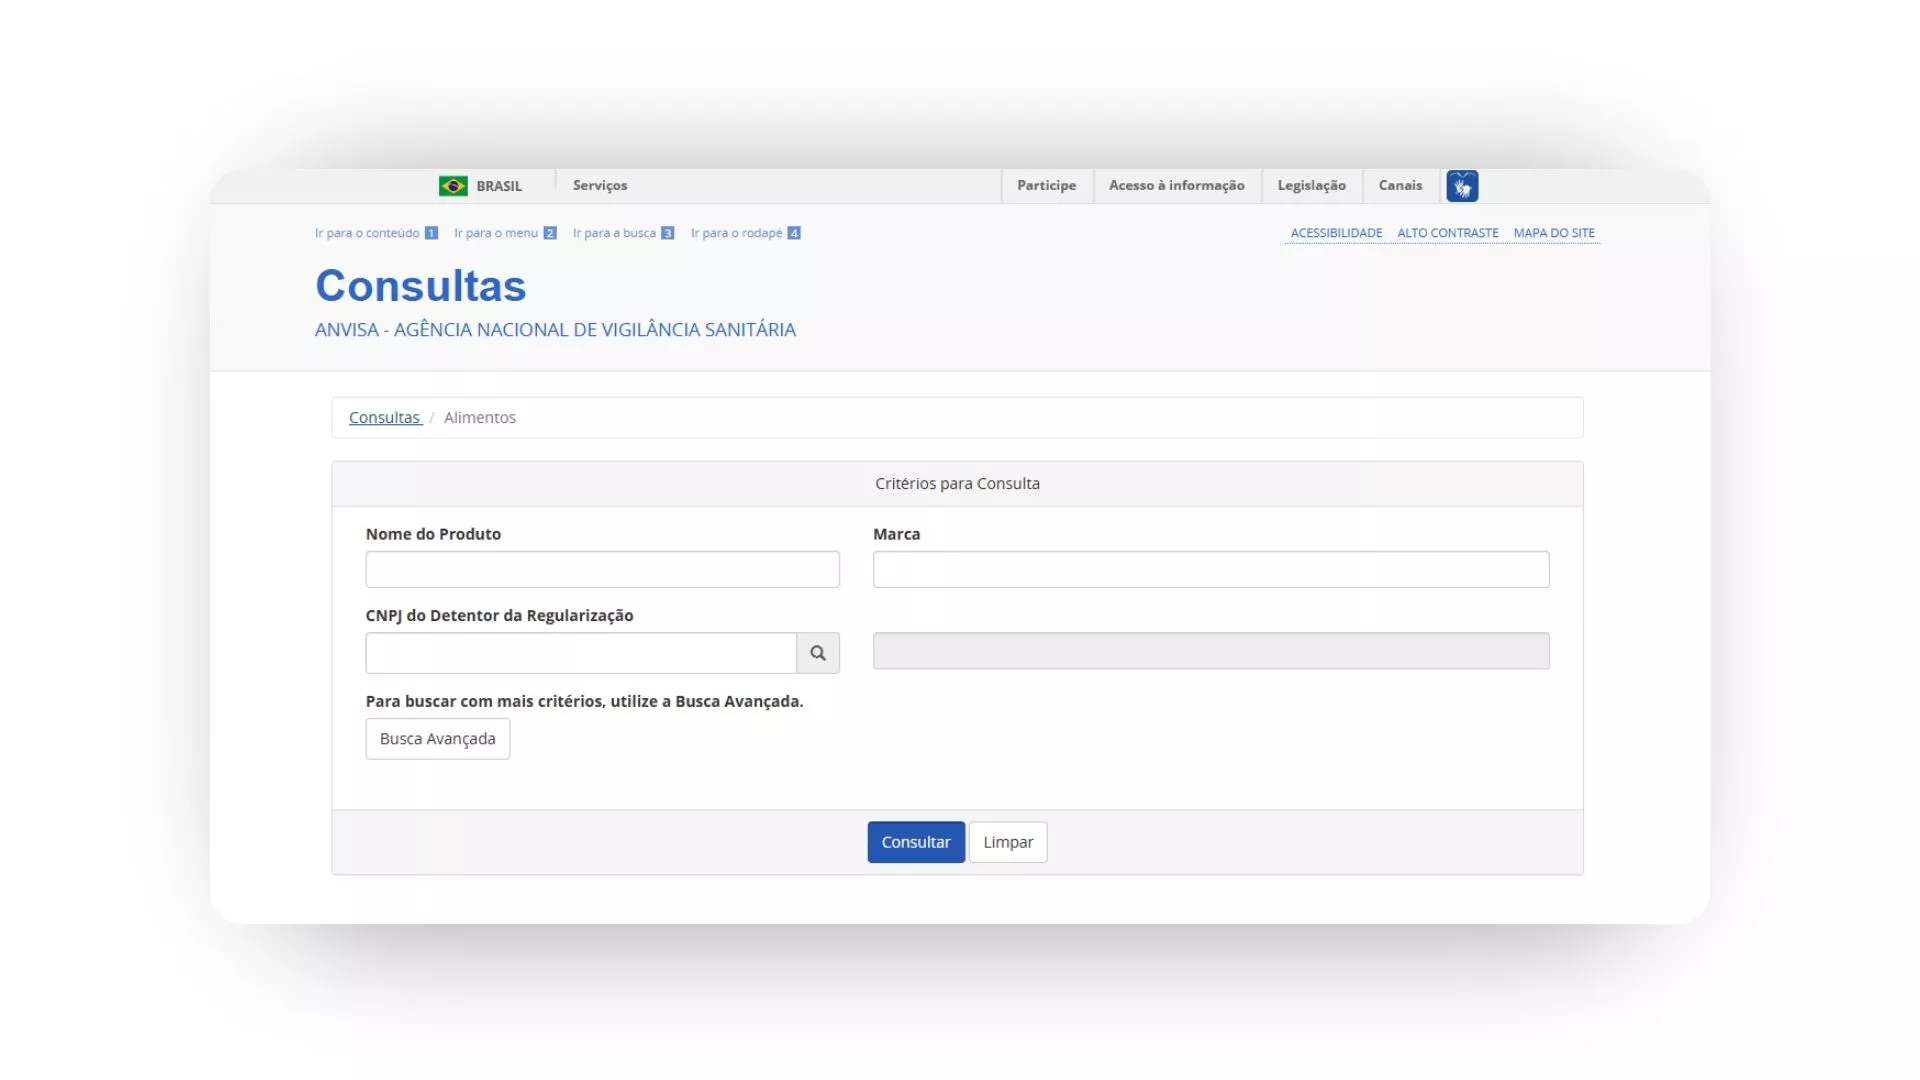Open the ACESSIBILIDADE link
The height and width of the screenshot is (1080, 1920).
point(1336,233)
